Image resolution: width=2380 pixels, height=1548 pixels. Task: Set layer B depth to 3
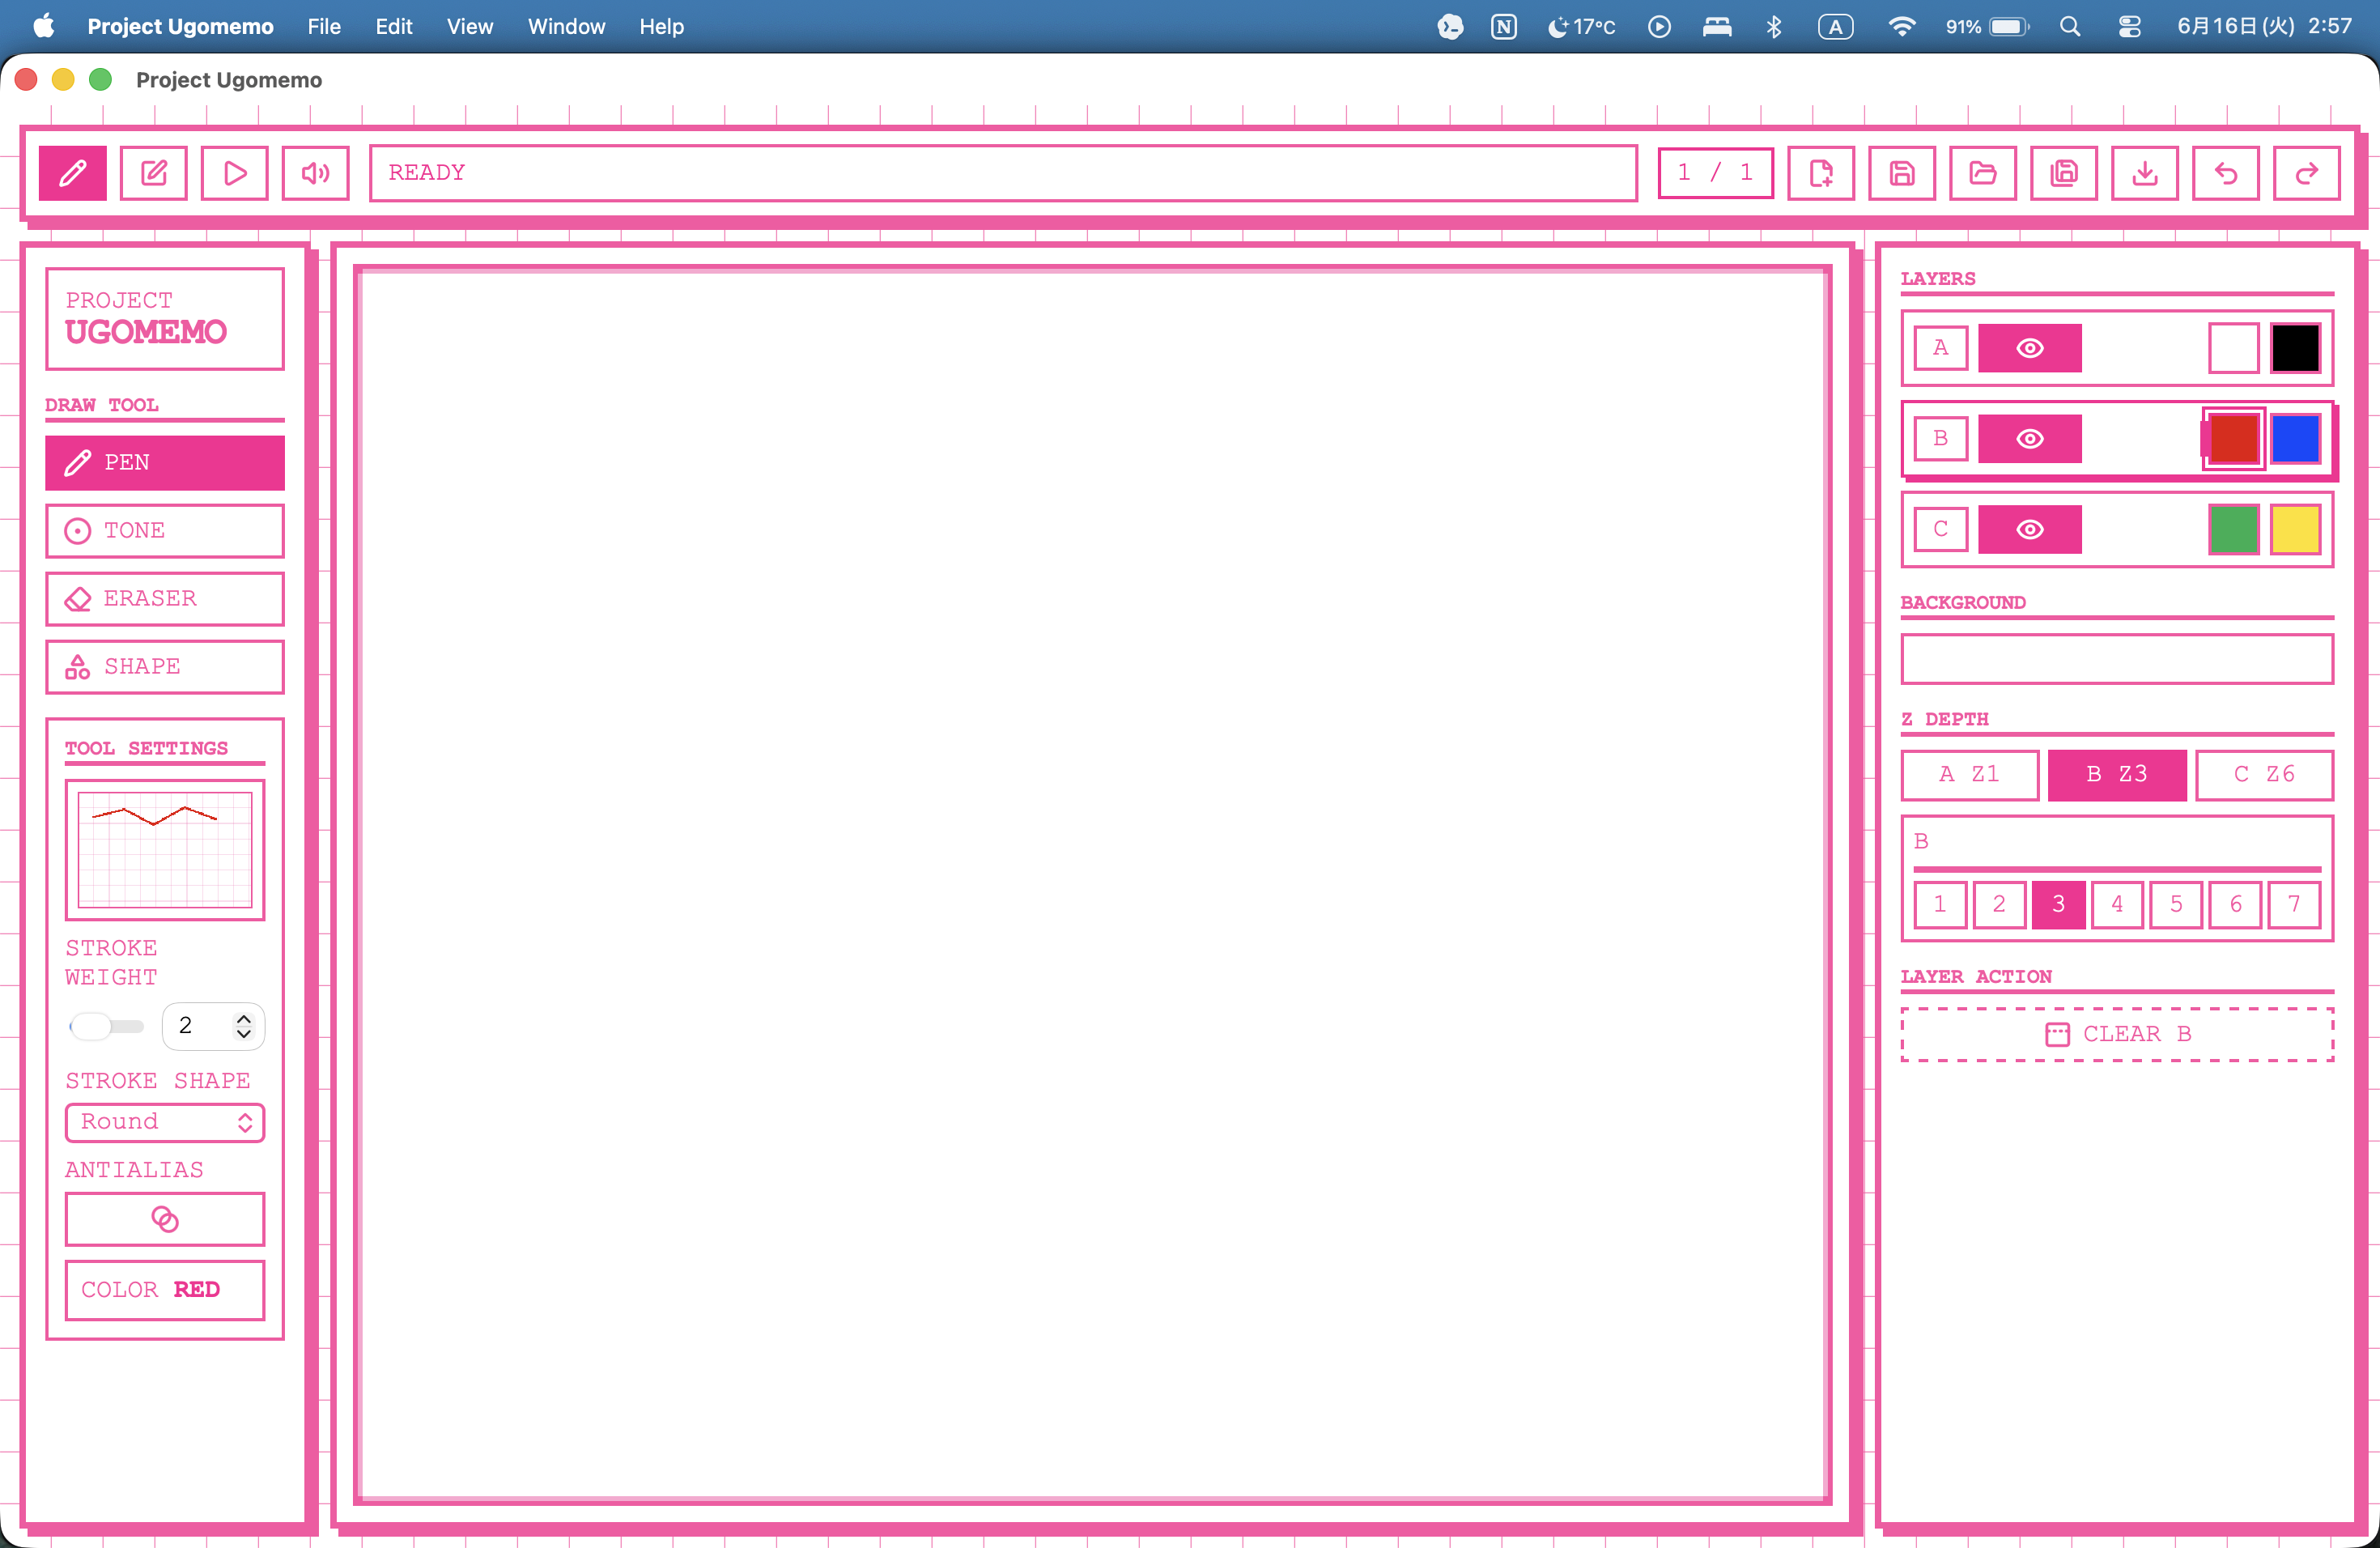(2059, 905)
